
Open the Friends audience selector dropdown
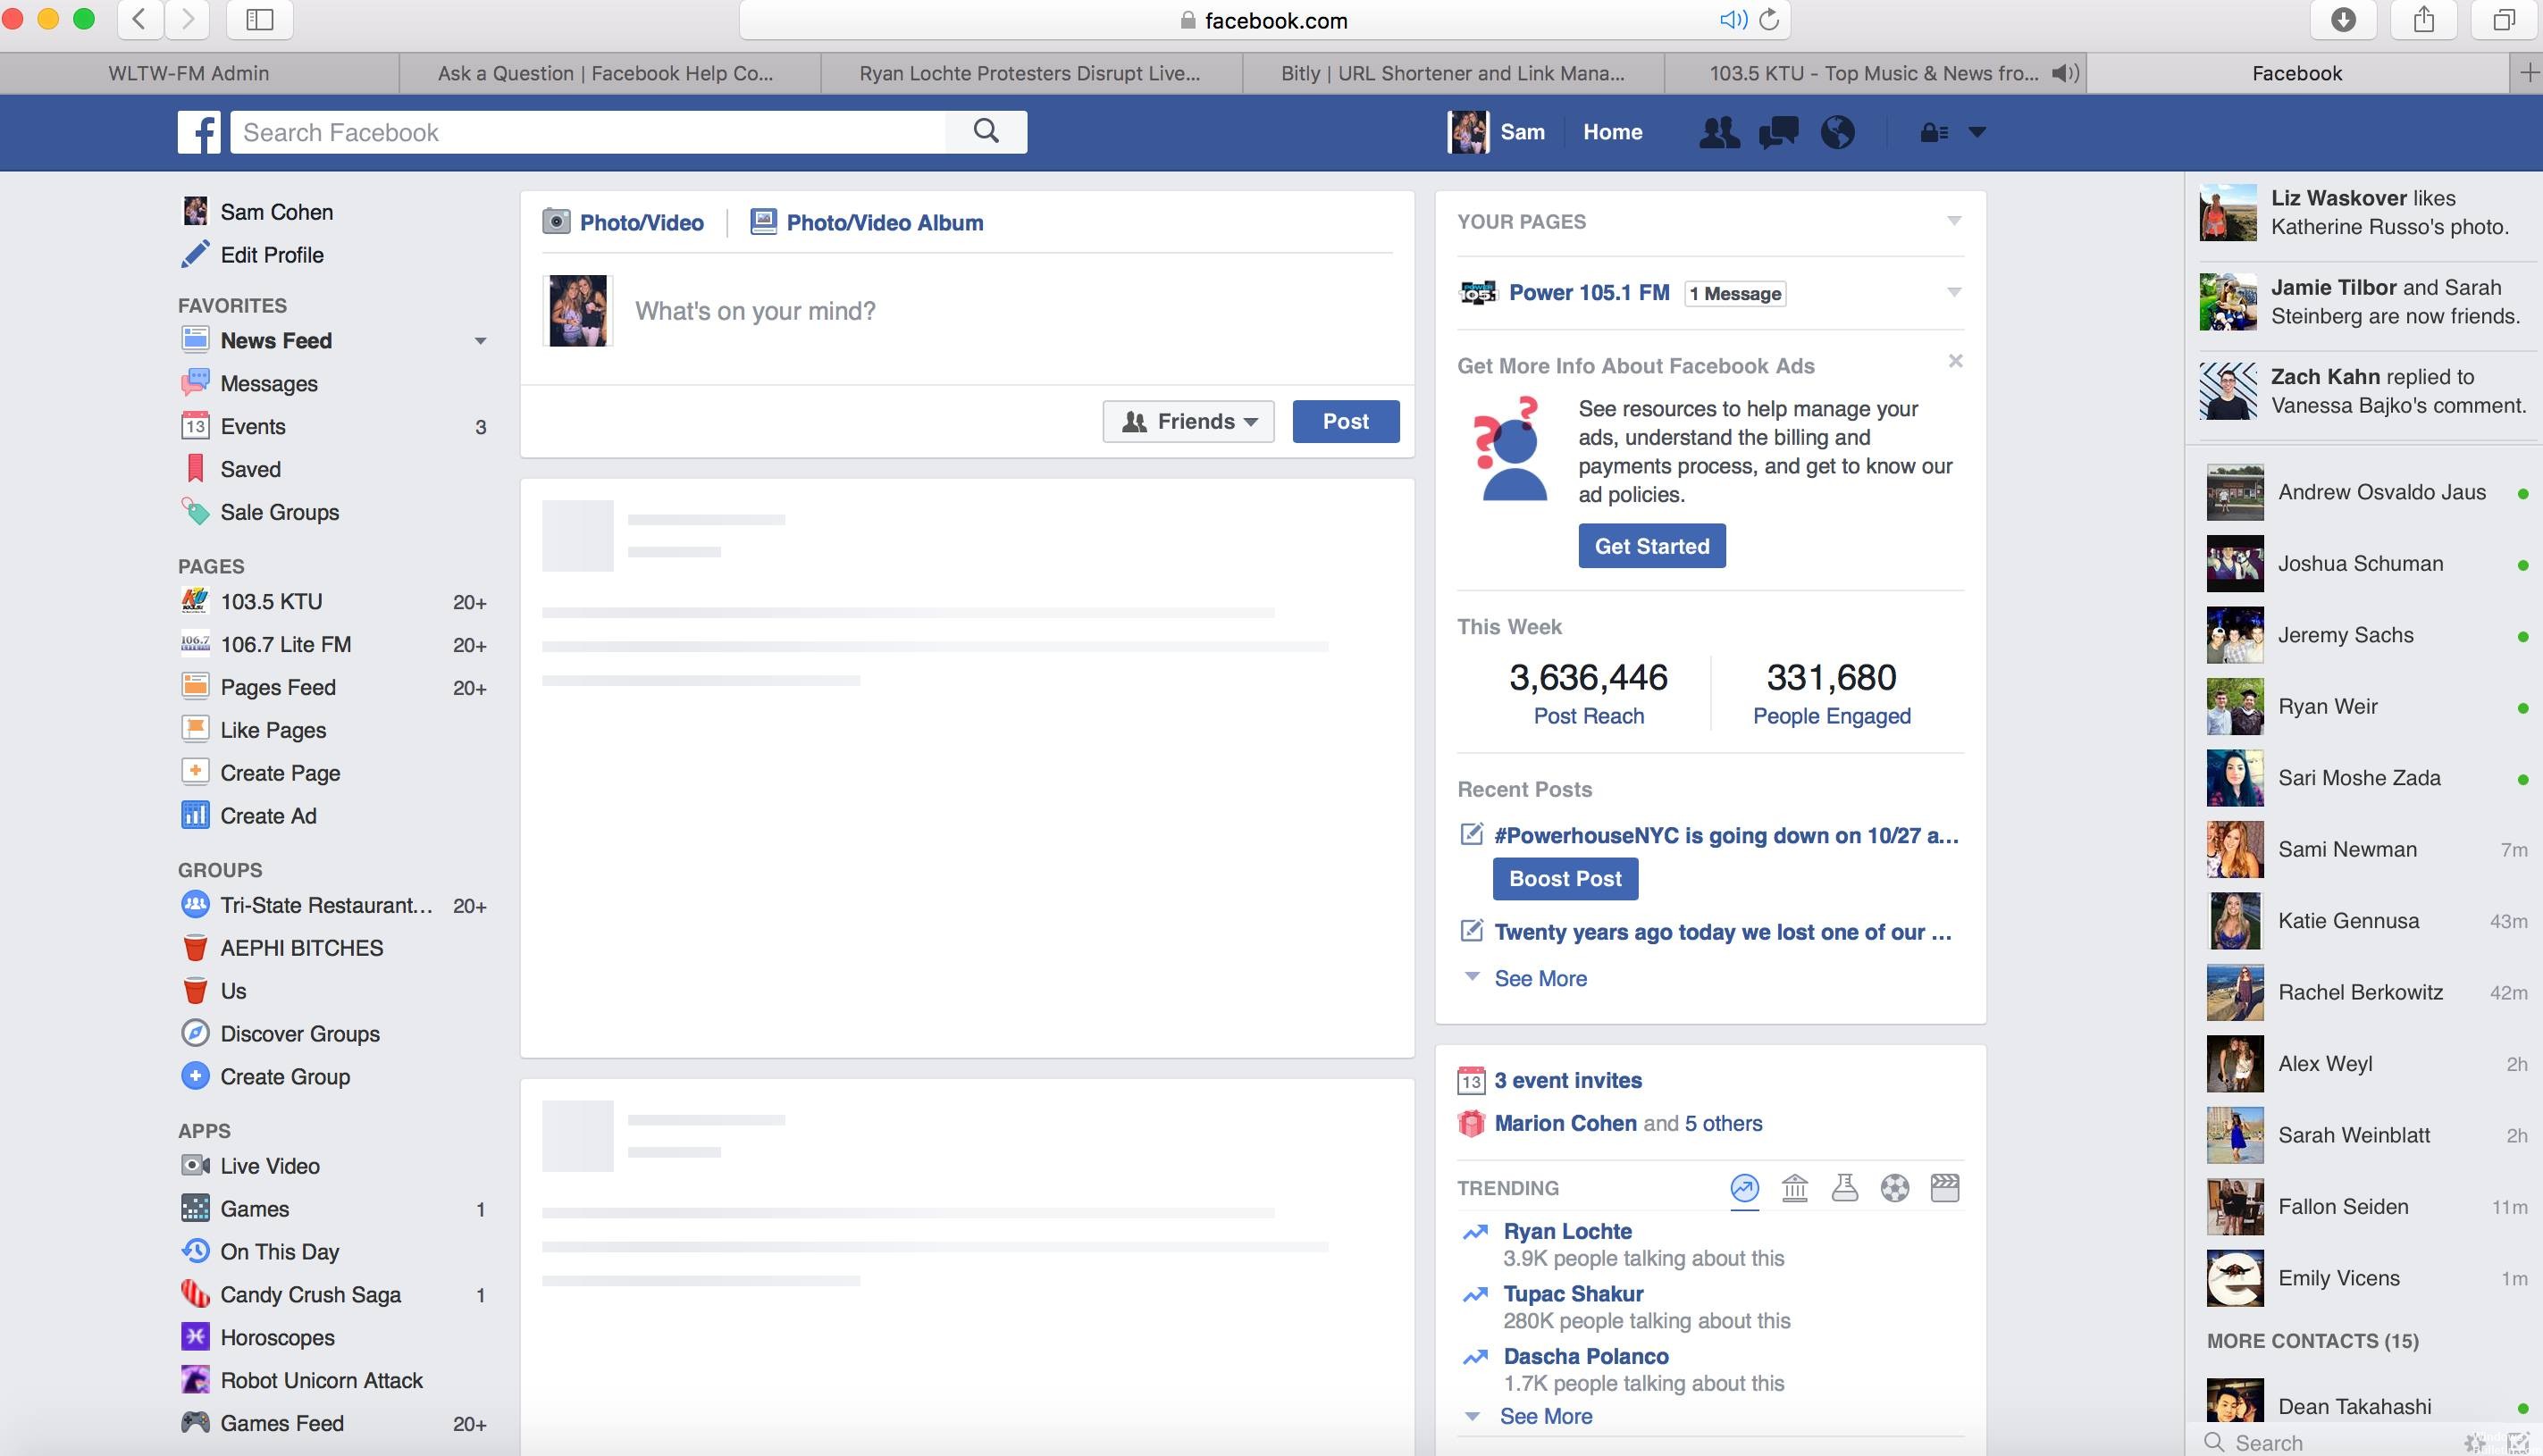click(1188, 421)
